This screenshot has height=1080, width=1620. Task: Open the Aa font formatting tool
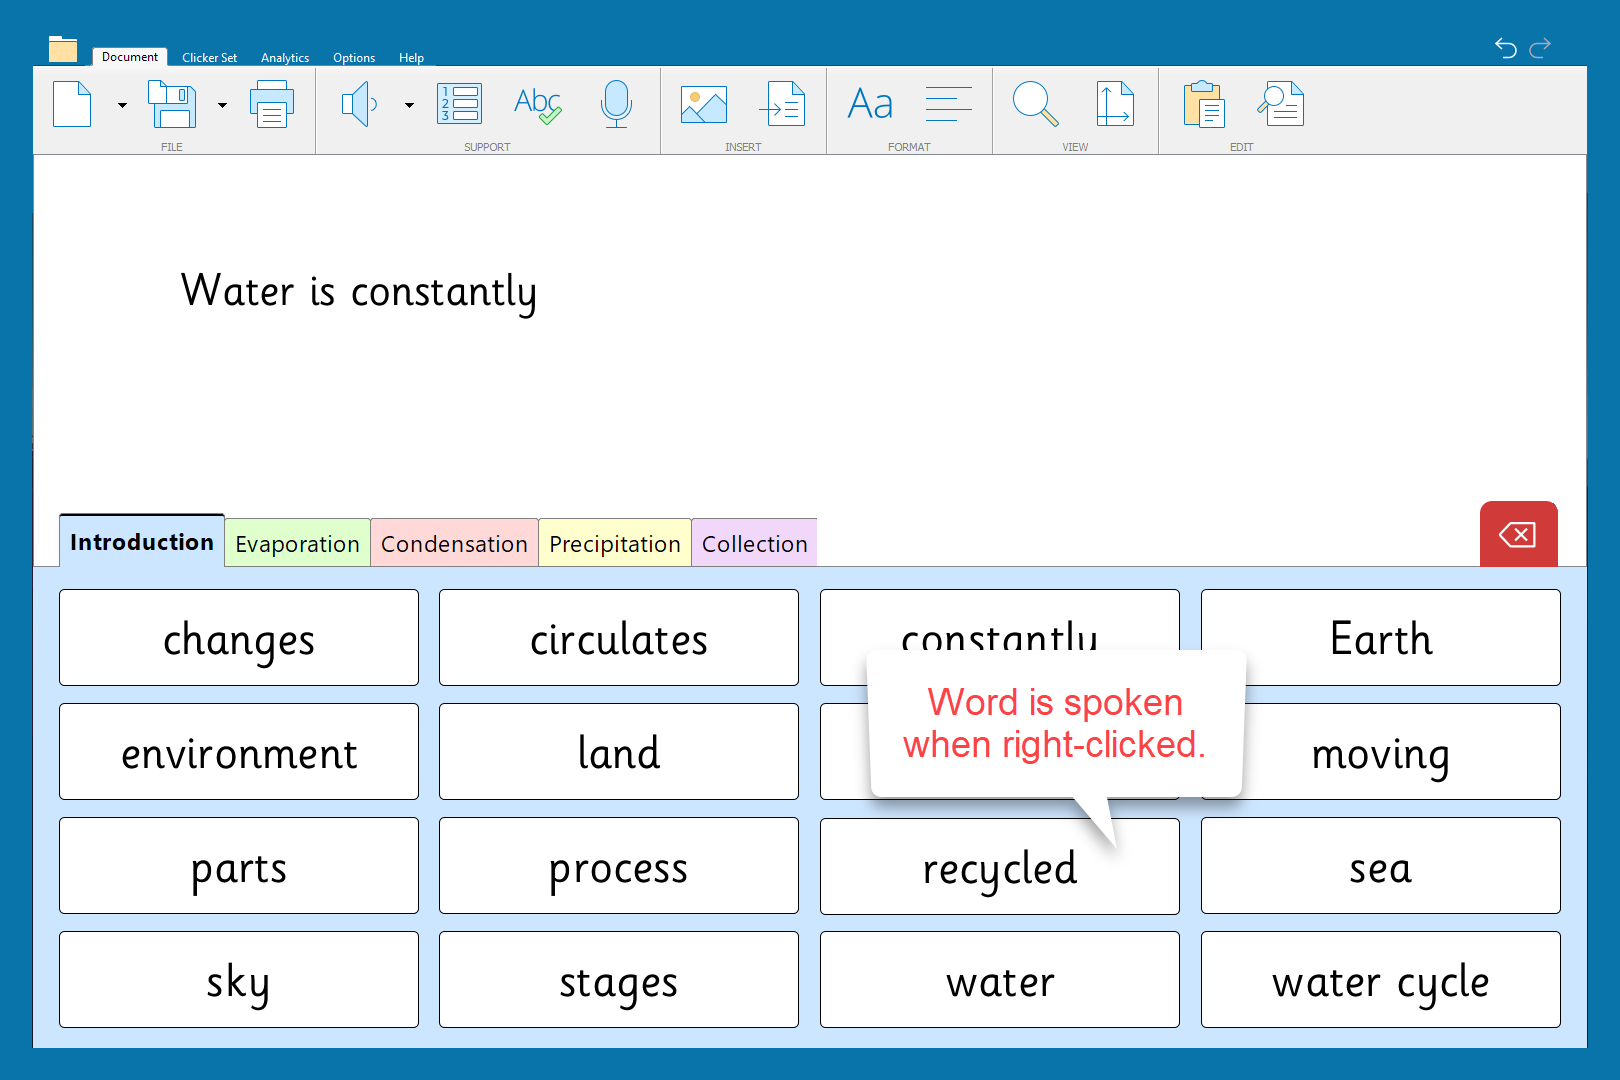(870, 104)
